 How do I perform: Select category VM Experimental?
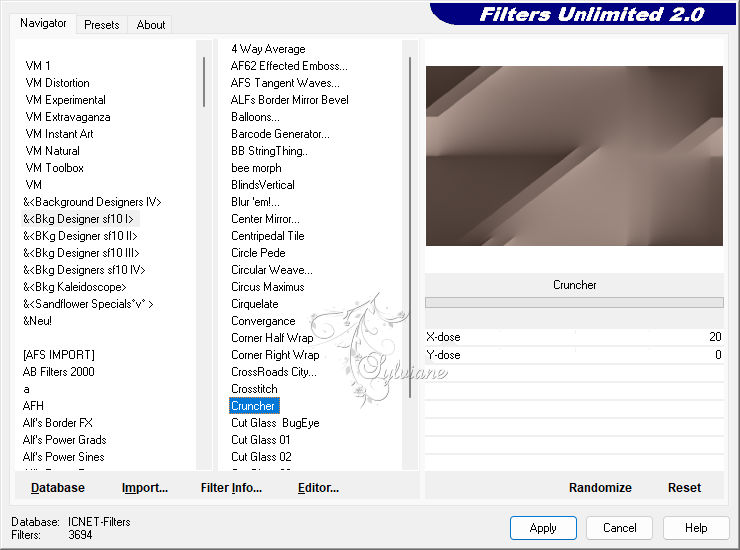[x=66, y=100]
